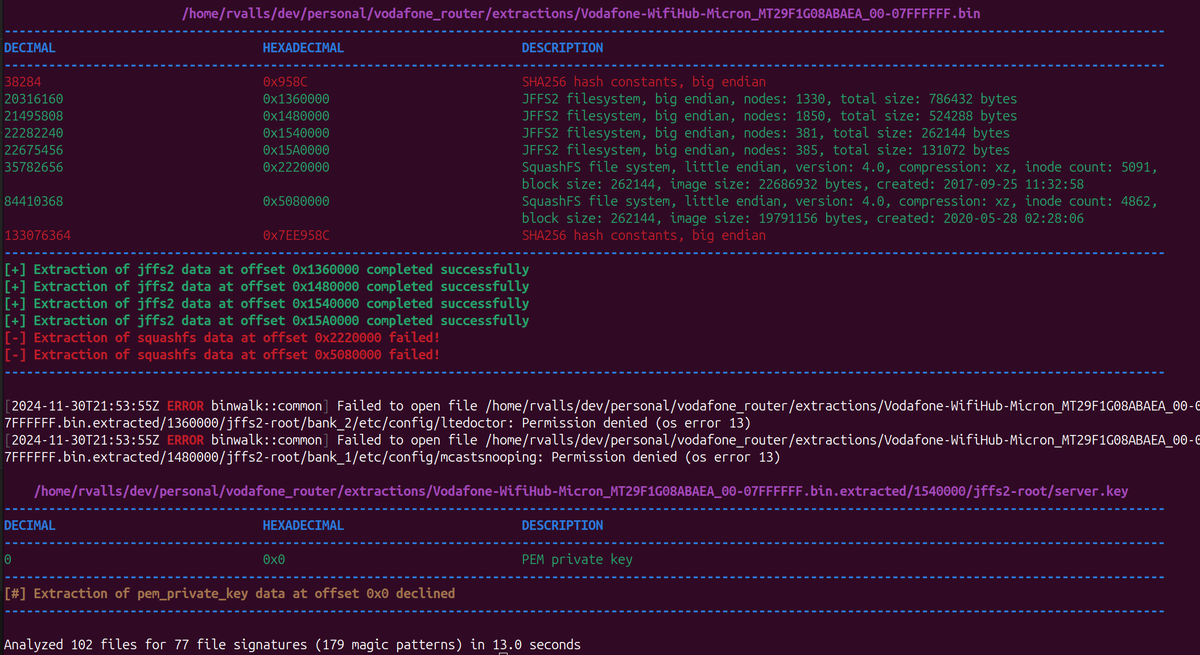Click jffs2 extraction success line for 0x1480000
The image size is (1200, 655).
point(267,286)
